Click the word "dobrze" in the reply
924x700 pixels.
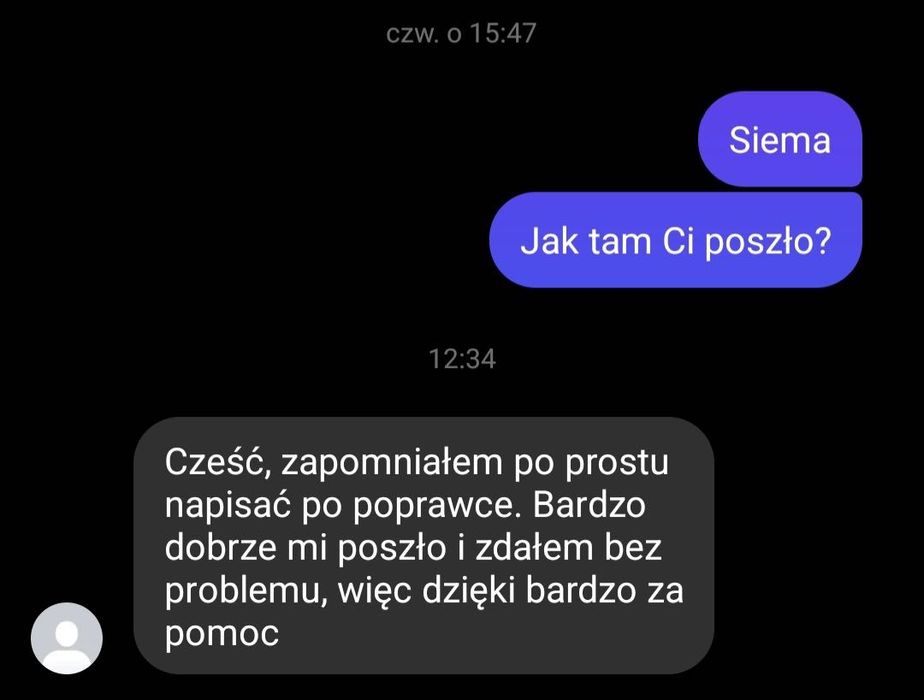click(221, 547)
